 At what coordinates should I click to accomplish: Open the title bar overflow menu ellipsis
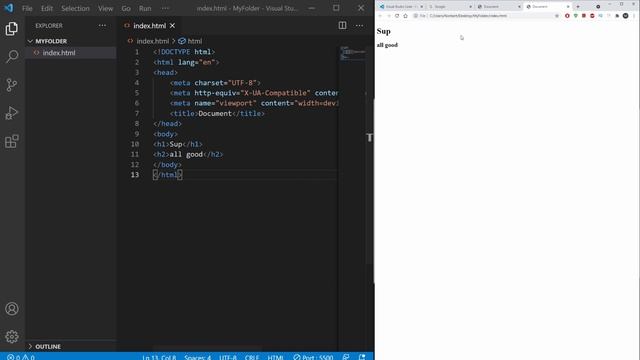click(165, 8)
